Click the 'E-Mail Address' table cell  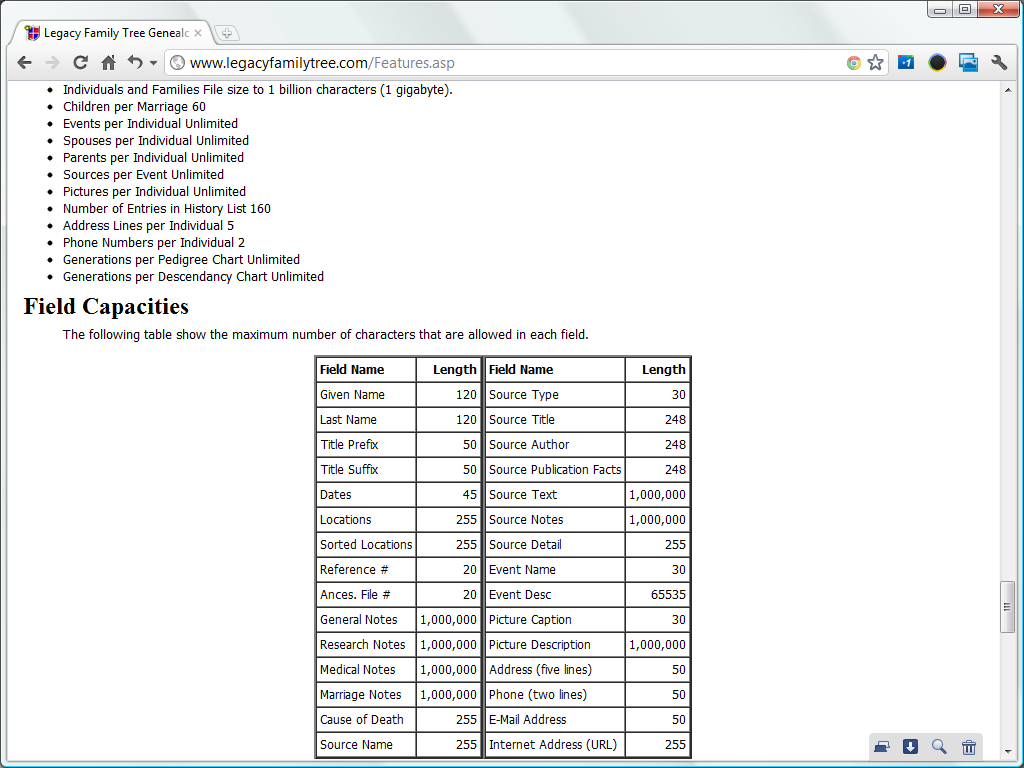point(555,720)
